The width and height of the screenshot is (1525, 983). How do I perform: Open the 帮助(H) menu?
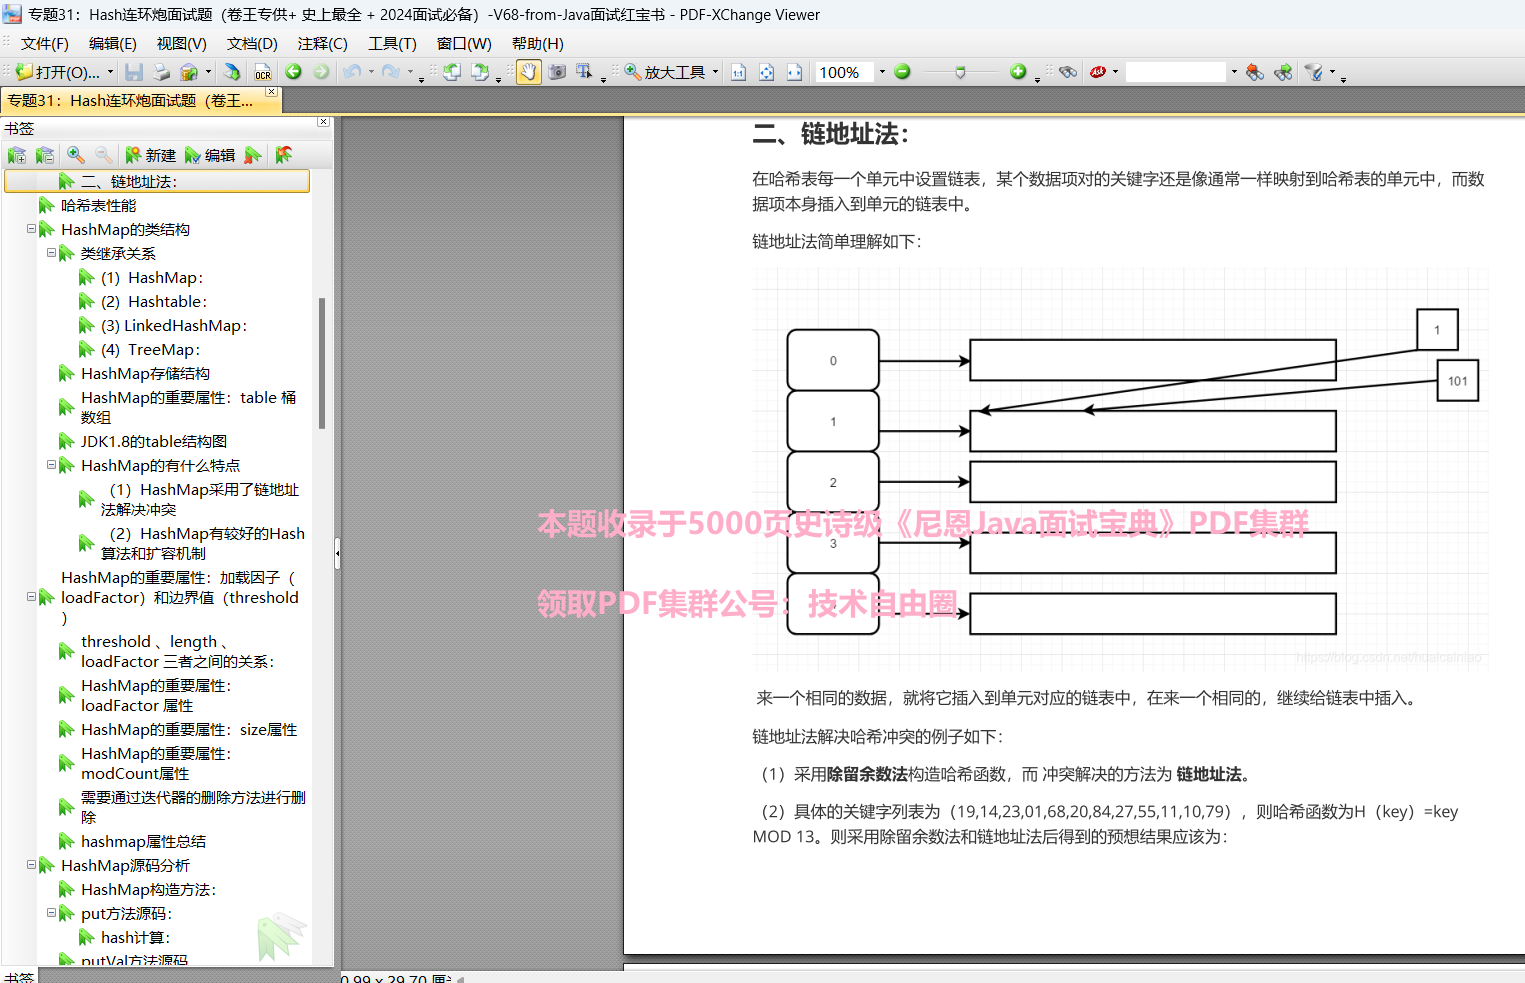pos(538,44)
